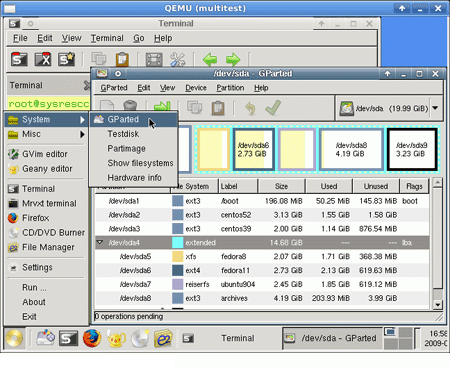Click the copy icon in Terminal toolbar

click(x=99, y=59)
